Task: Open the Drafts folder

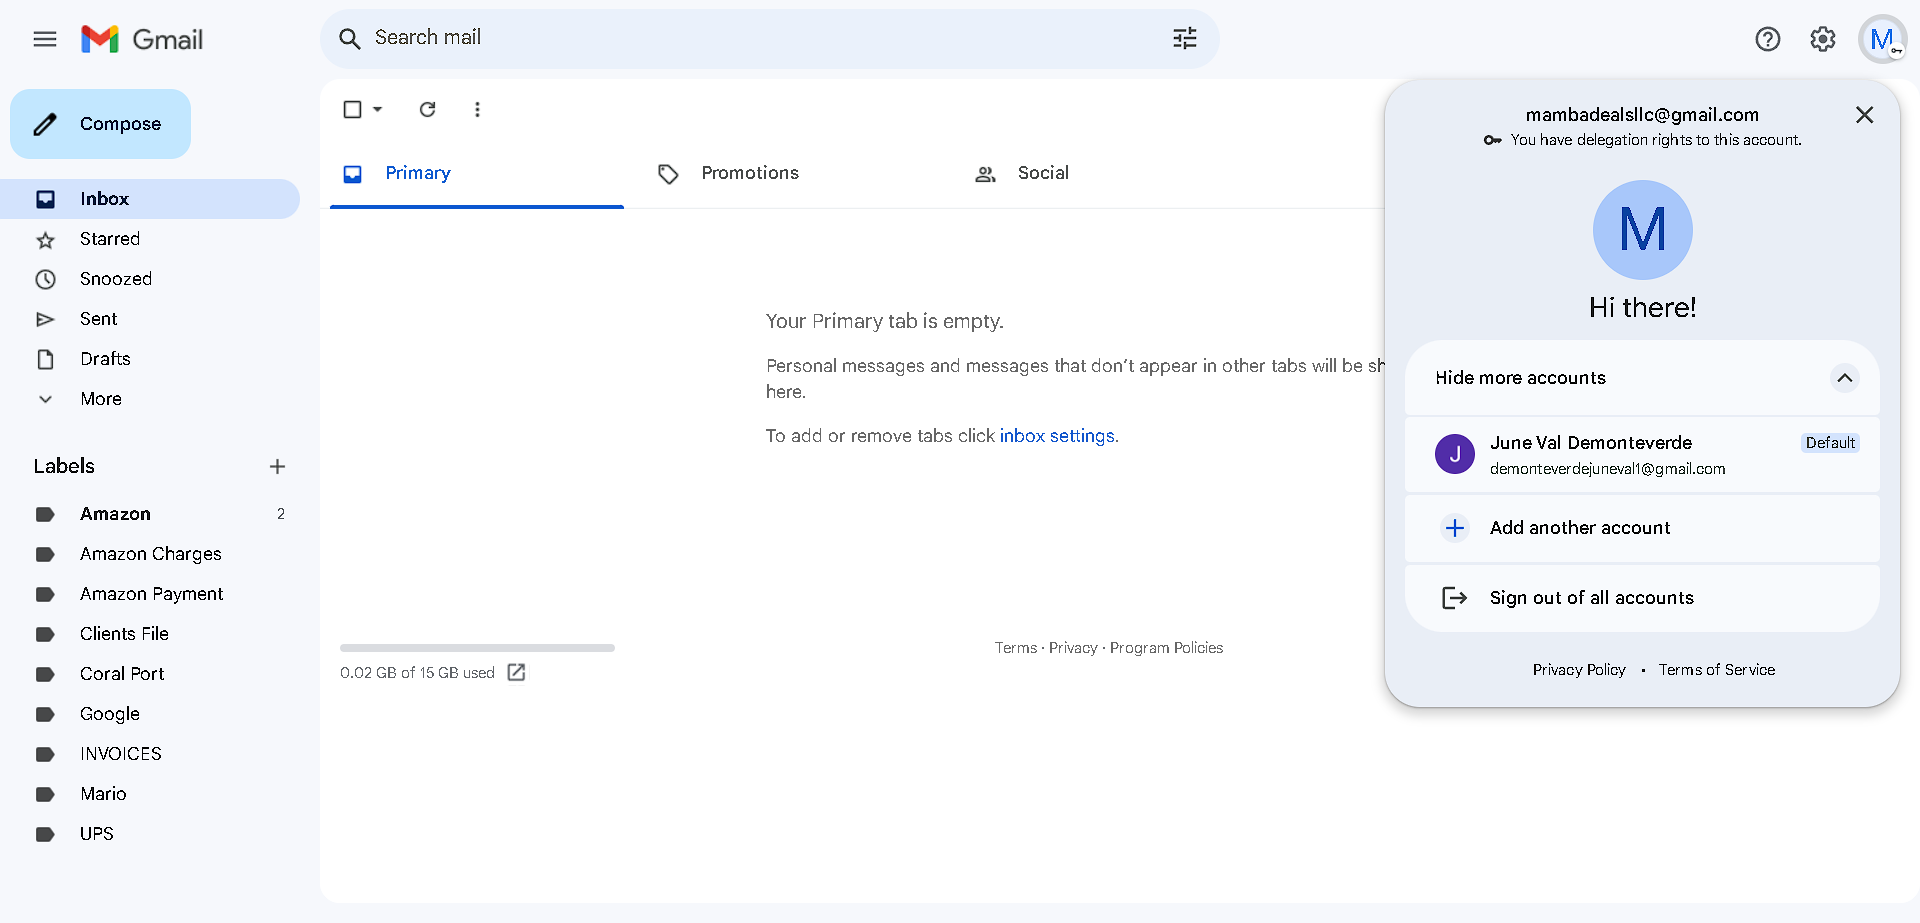Action: [x=150, y=359]
